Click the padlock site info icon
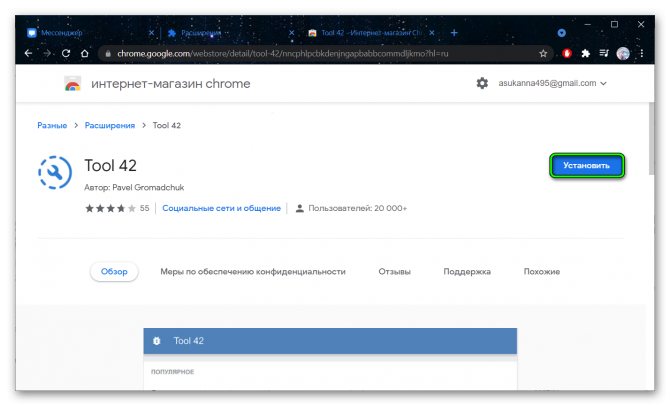670x406 pixels. (x=108, y=53)
